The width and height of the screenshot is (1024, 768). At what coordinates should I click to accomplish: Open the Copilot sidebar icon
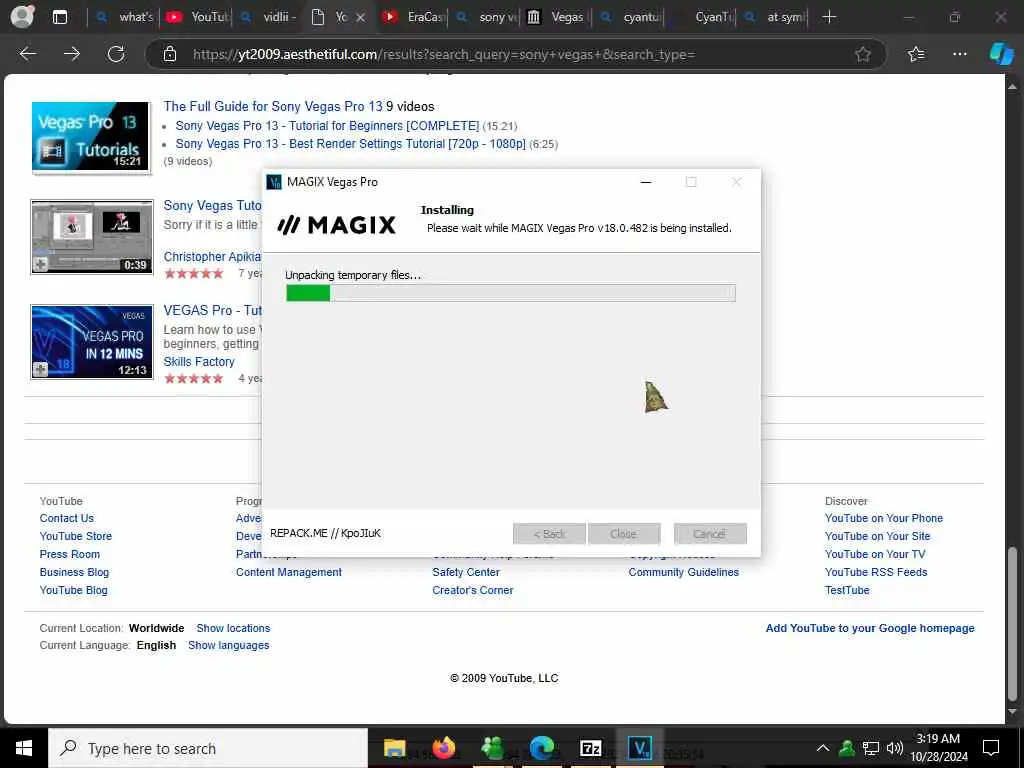[1000, 54]
